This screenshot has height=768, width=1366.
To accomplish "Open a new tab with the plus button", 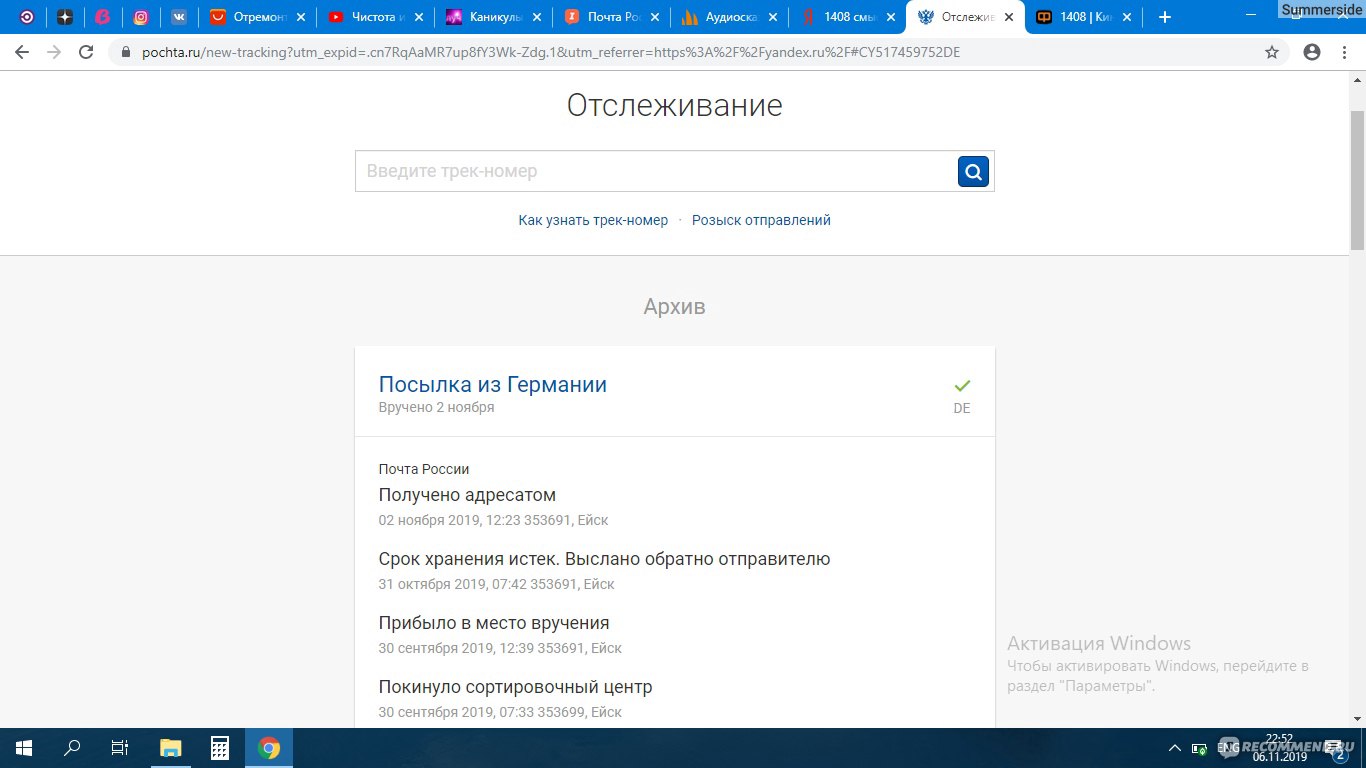I will pos(1164,17).
